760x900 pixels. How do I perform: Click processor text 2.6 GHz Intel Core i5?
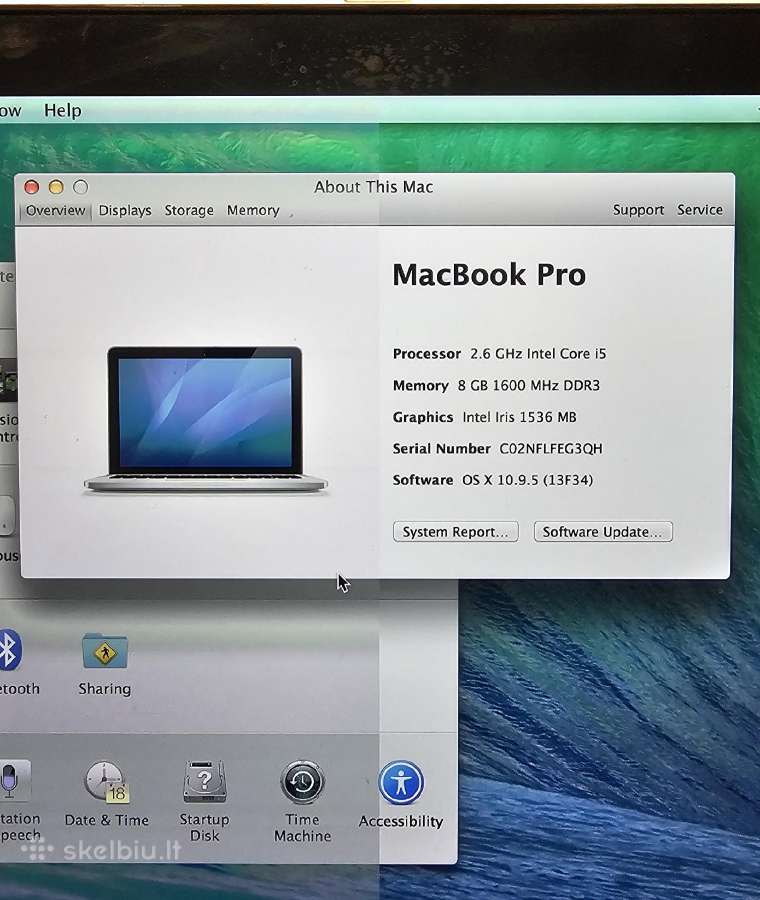[x=538, y=354]
